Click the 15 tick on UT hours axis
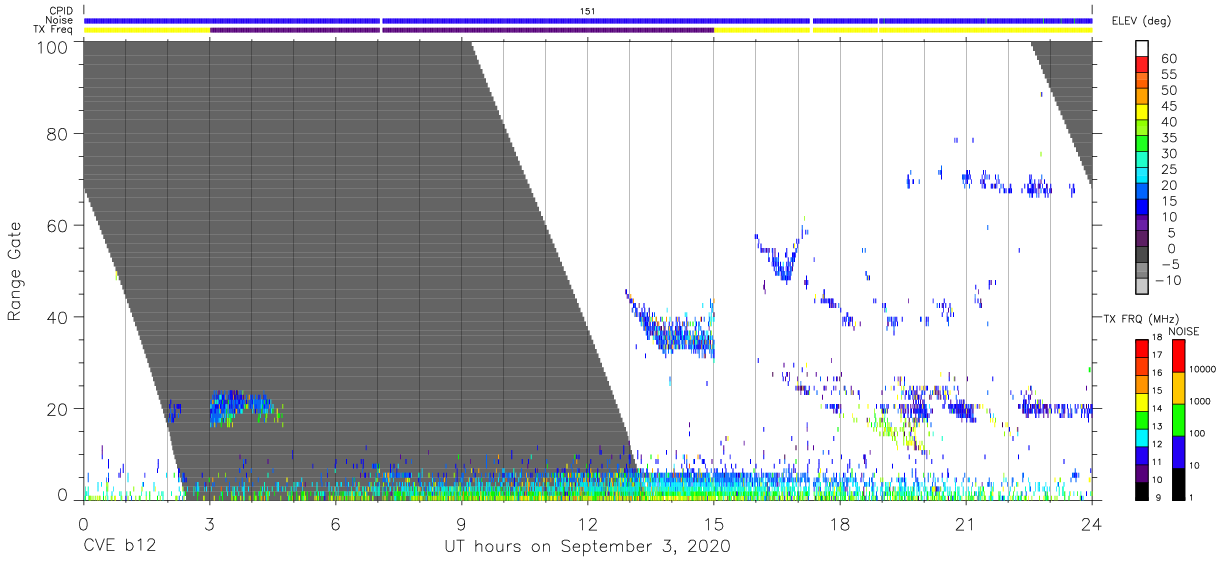The width and height of the screenshot is (1228, 567). (x=714, y=524)
